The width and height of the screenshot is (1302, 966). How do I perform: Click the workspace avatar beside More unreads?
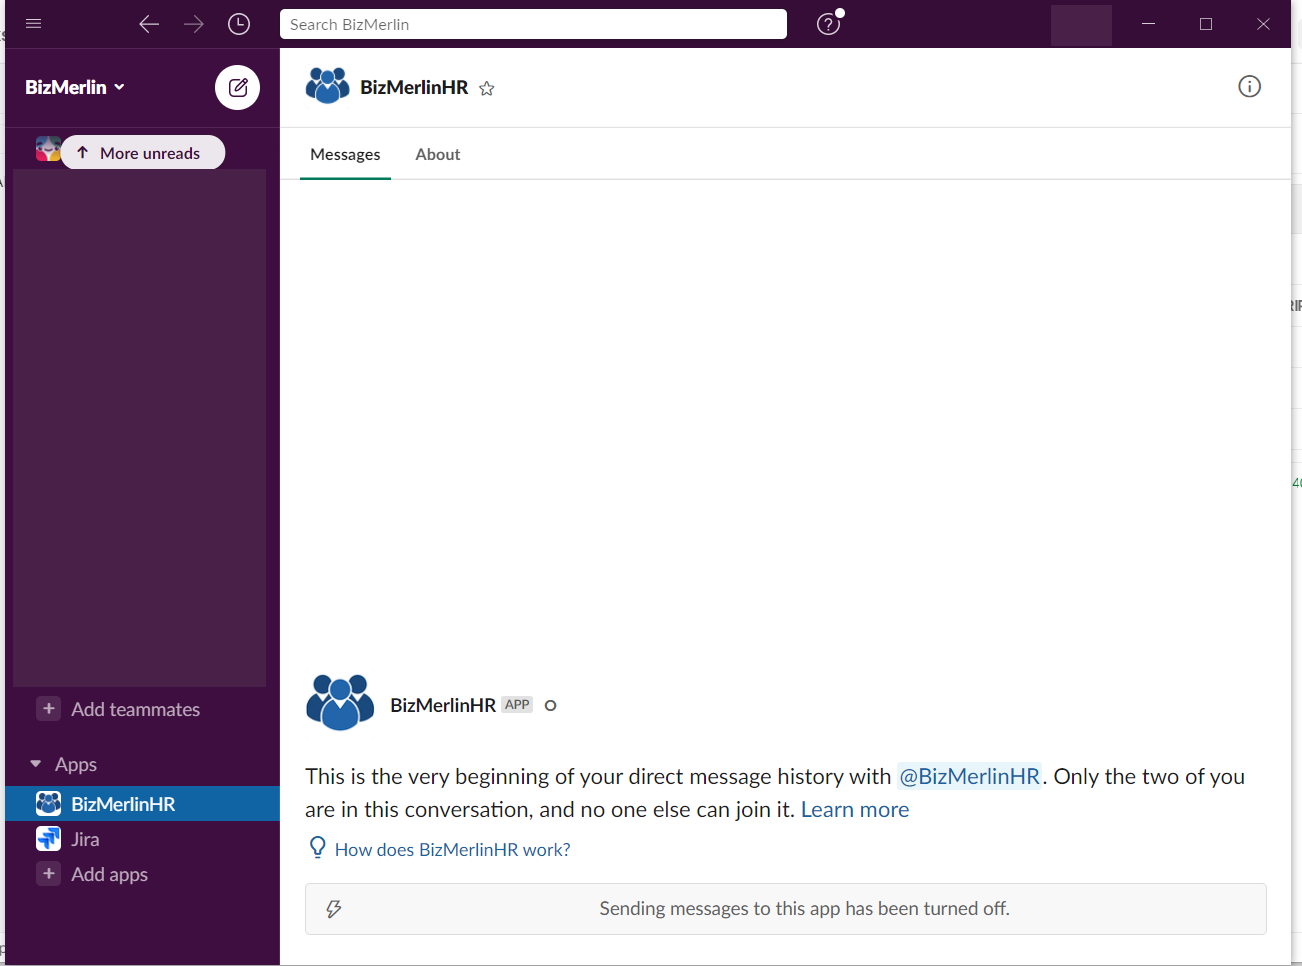click(x=48, y=149)
